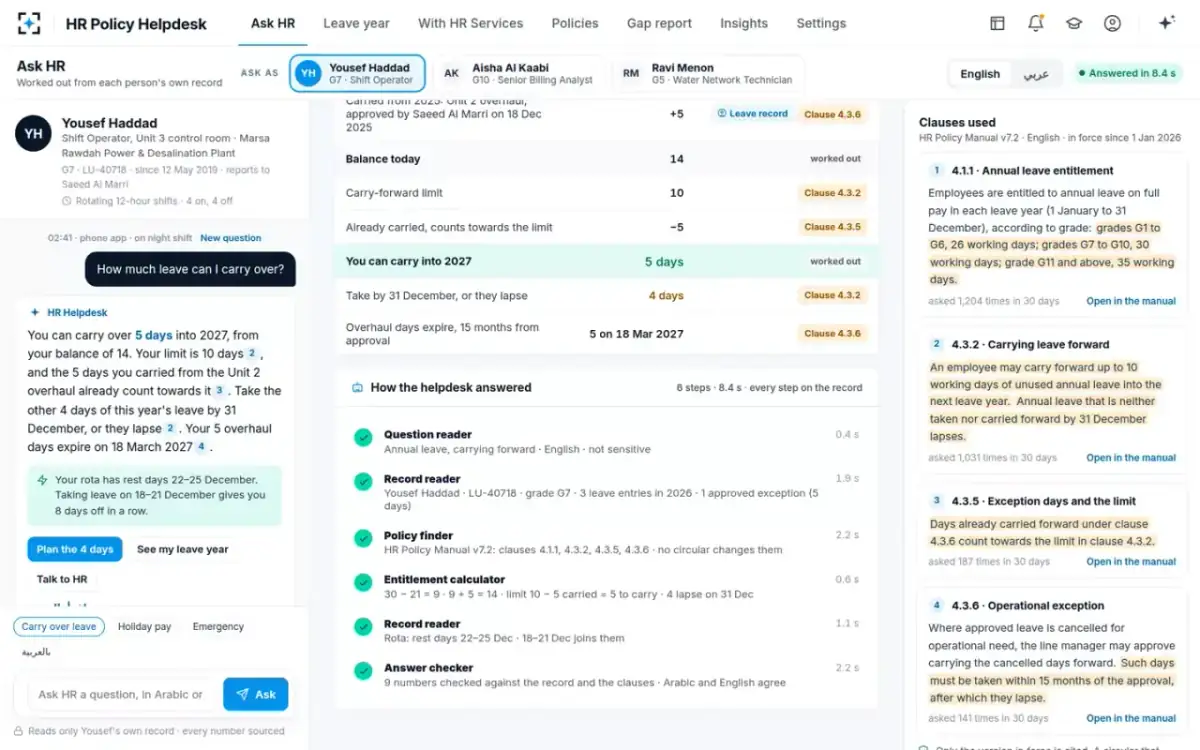Ask as Ravi Menon

point(707,73)
